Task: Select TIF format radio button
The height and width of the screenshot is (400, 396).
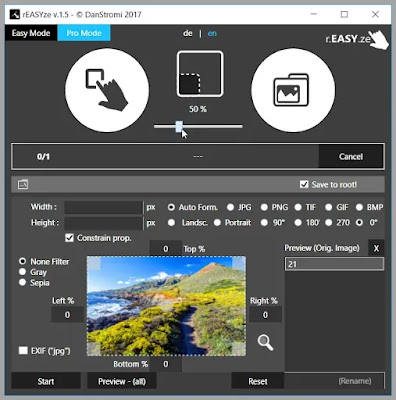Action: 298,207
